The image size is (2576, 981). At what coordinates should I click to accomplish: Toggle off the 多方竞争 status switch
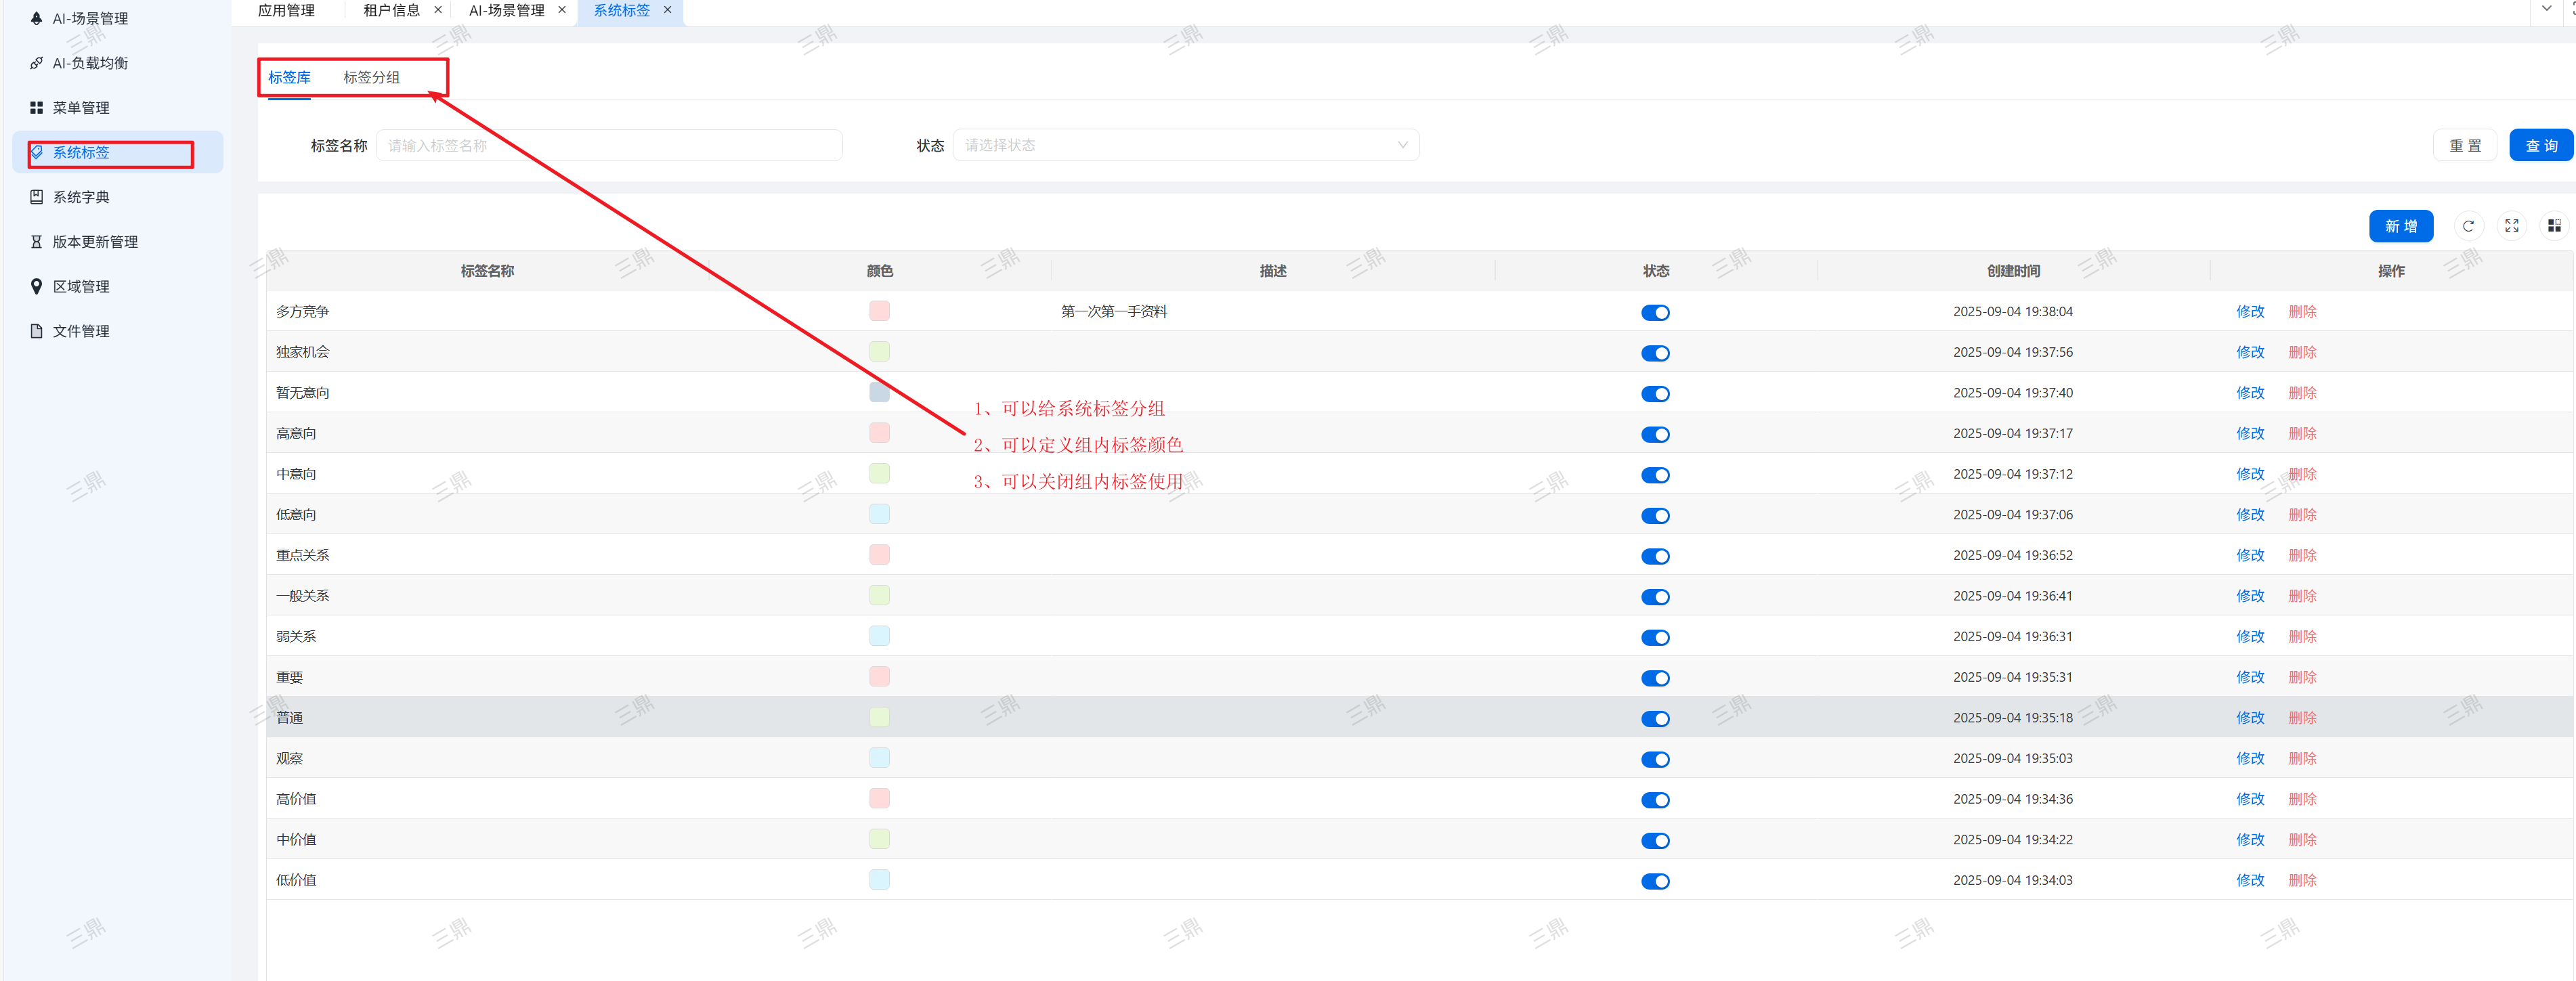pyautogui.click(x=1655, y=313)
